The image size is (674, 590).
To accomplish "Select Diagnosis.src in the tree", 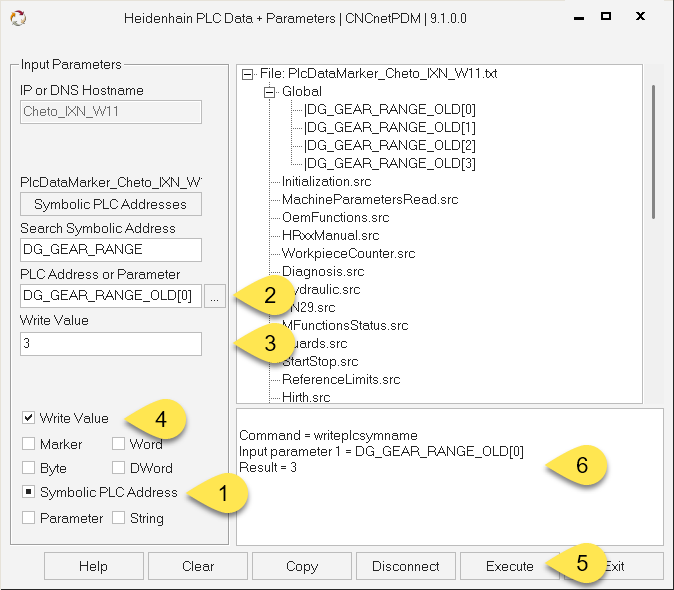I will click(x=323, y=272).
